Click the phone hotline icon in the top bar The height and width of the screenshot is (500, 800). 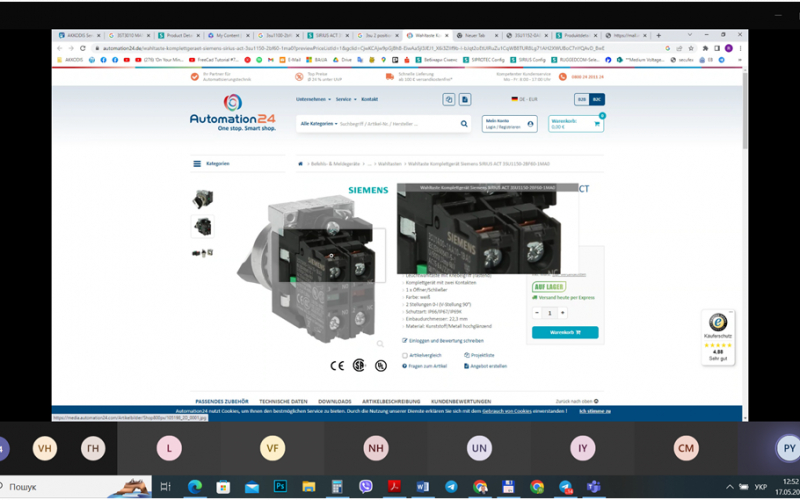click(562, 77)
